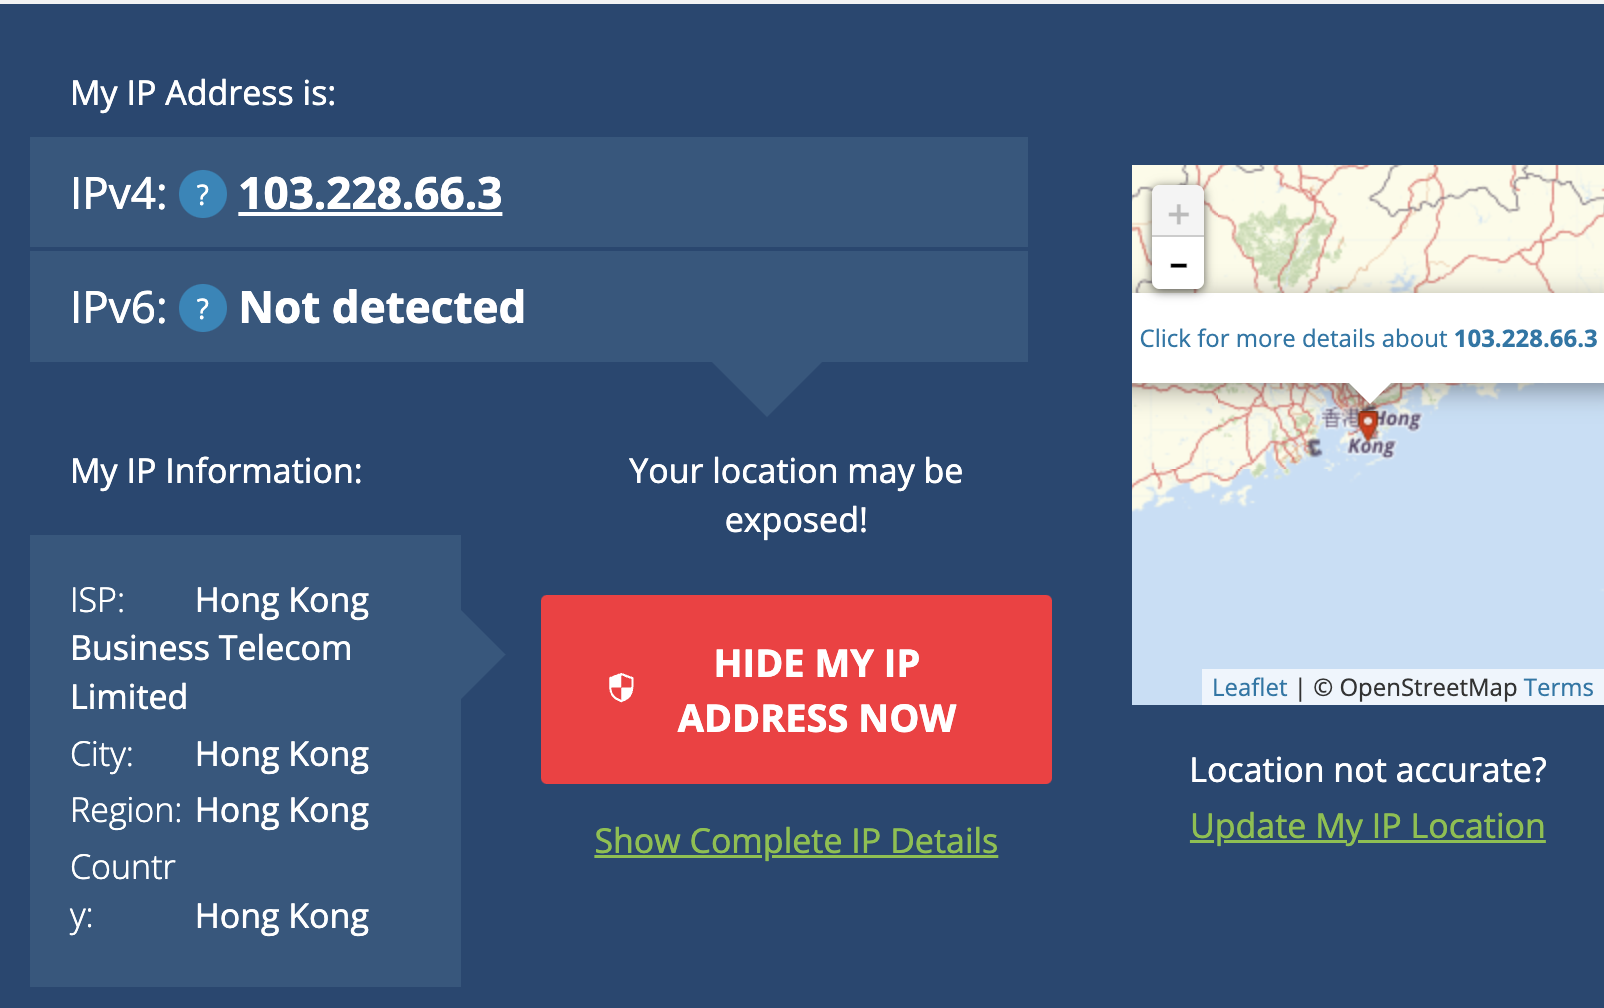The image size is (1604, 1008).
Task: Open Show Complete IP Details link
Action: 796,841
